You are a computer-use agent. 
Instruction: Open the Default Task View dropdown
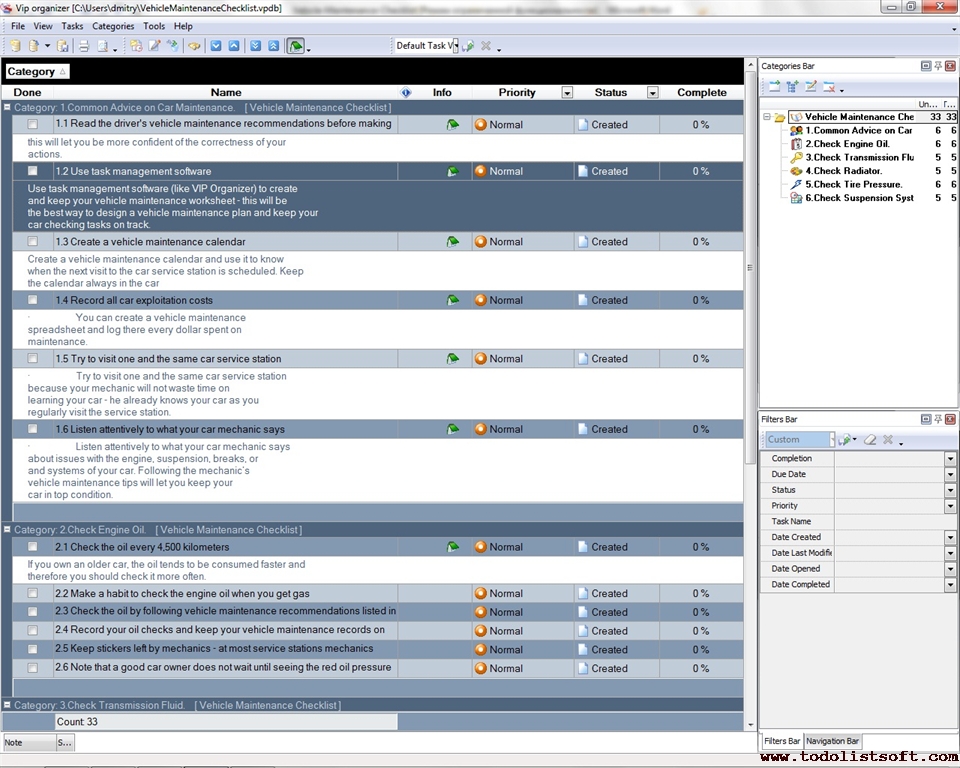454,46
